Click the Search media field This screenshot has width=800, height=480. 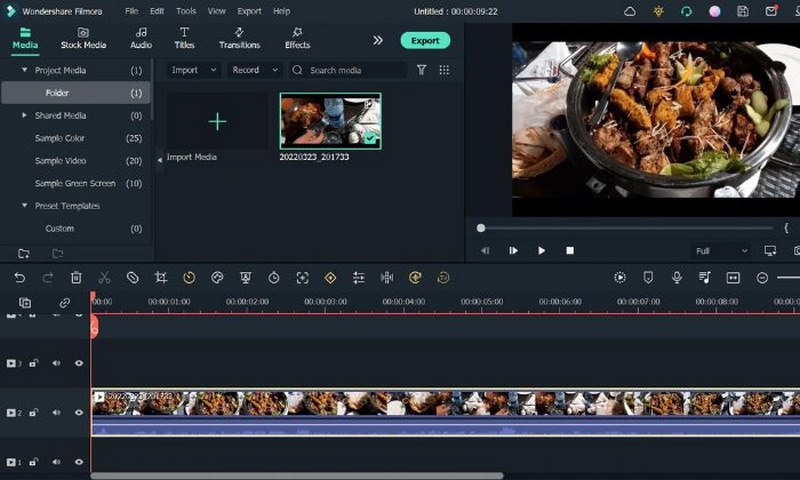coord(348,70)
